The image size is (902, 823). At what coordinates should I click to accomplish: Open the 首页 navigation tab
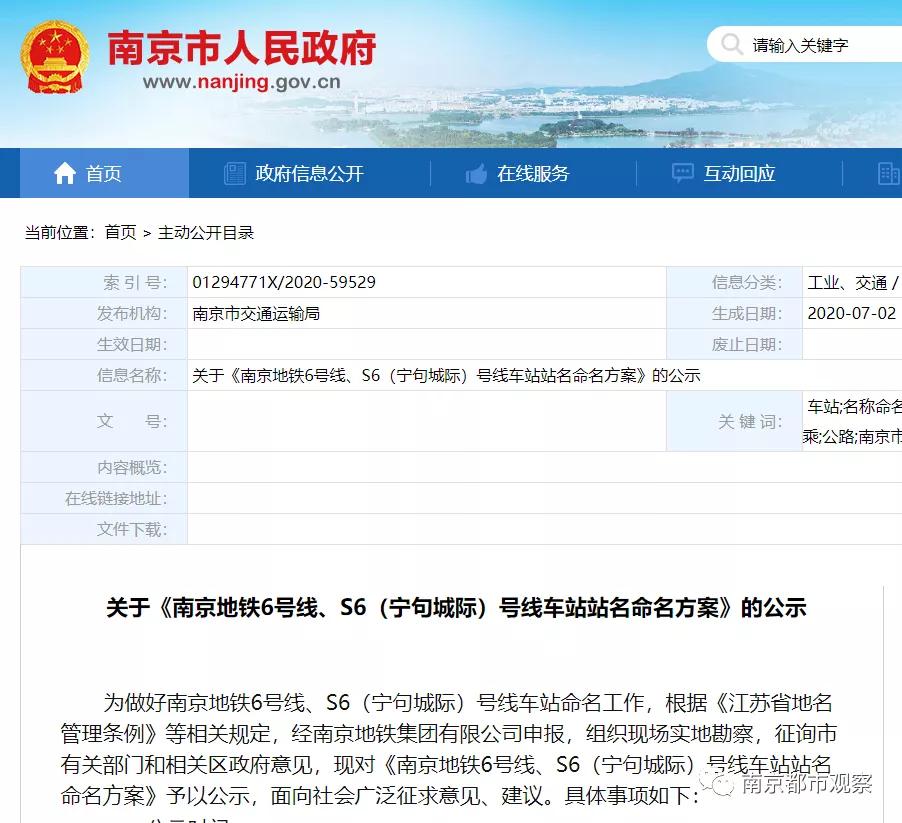pyautogui.click(x=104, y=173)
